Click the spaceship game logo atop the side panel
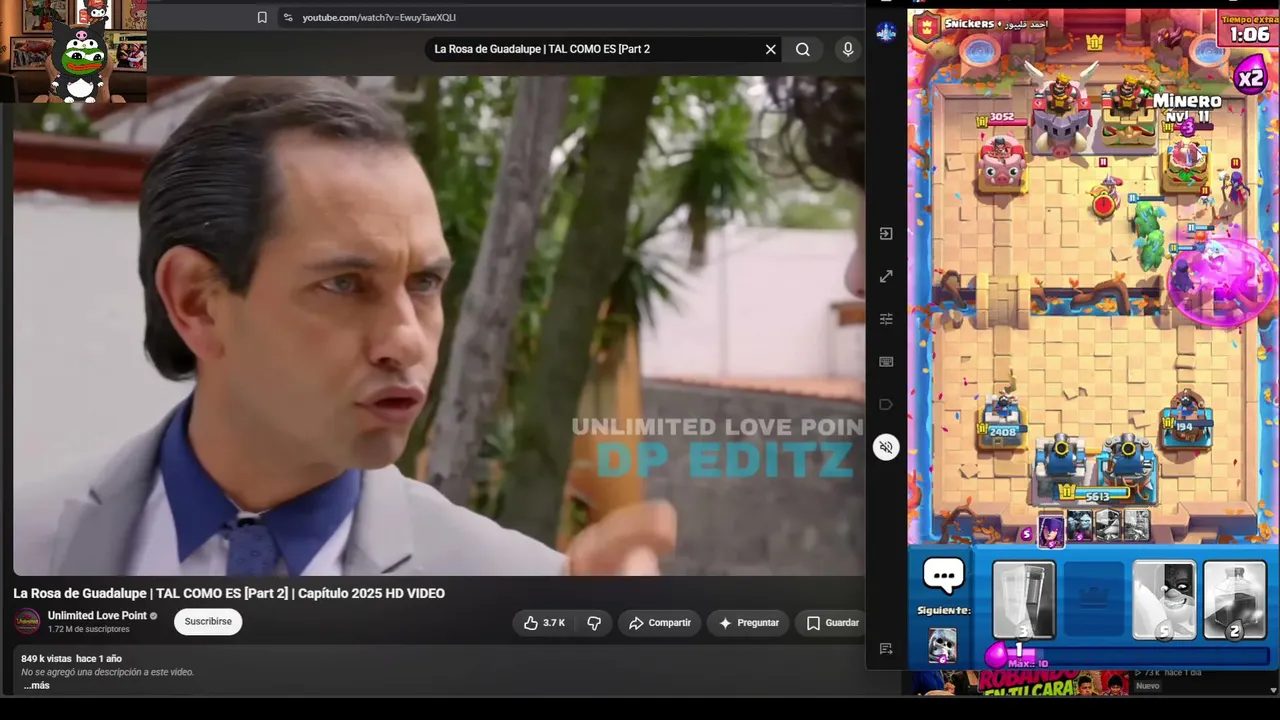The height and width of the screenshot is (720, 1280). 886,32
